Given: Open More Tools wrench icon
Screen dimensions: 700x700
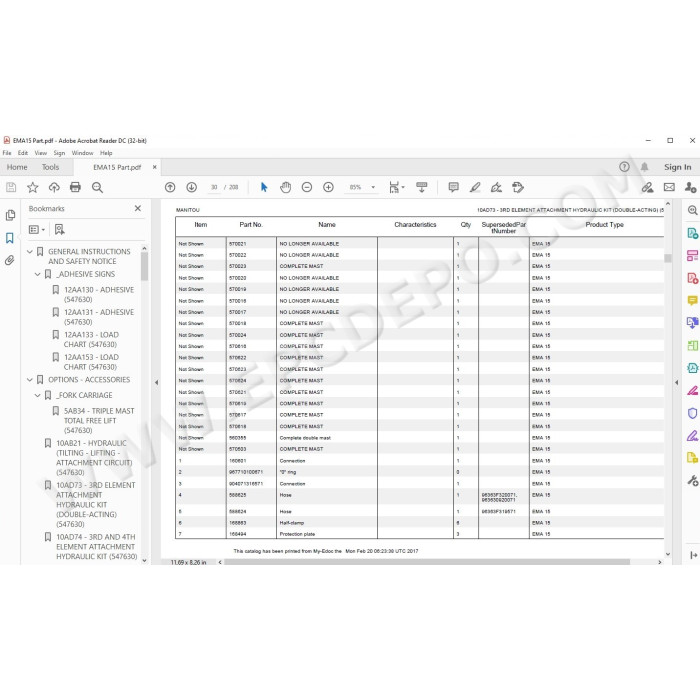Looking at the screenshot, I should pyautogui.click(x=692, y=480).
